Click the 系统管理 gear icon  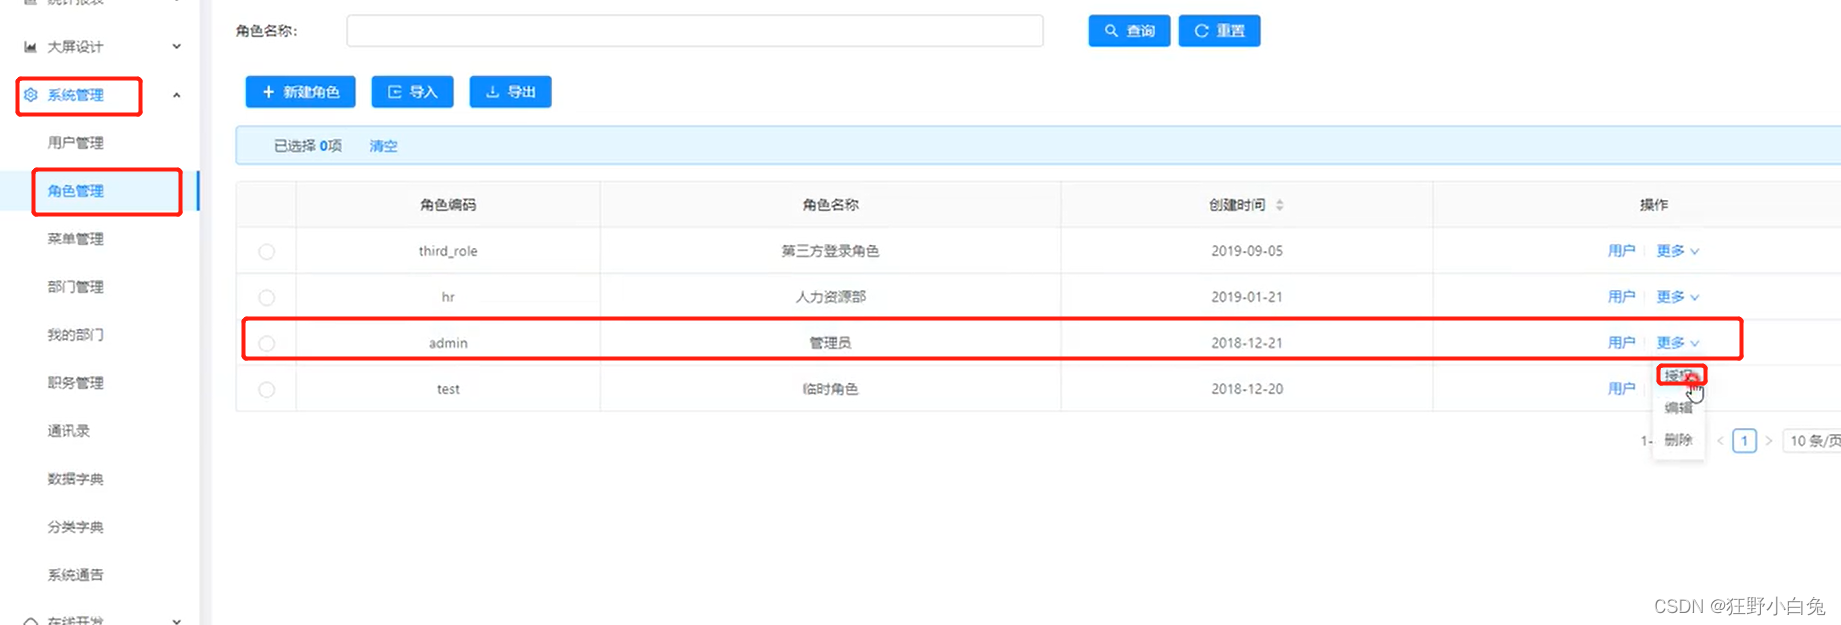pyautogui.click(x=31, y=95)
